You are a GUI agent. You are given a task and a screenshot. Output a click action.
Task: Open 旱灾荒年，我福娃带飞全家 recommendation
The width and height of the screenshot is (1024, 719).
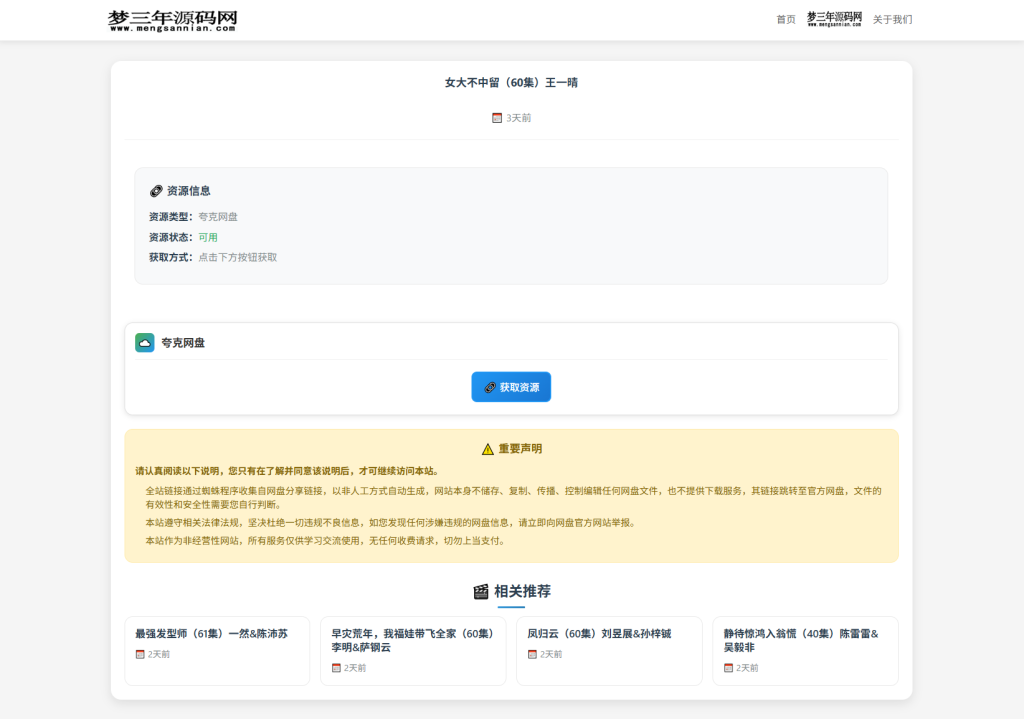tap(413, 650)
